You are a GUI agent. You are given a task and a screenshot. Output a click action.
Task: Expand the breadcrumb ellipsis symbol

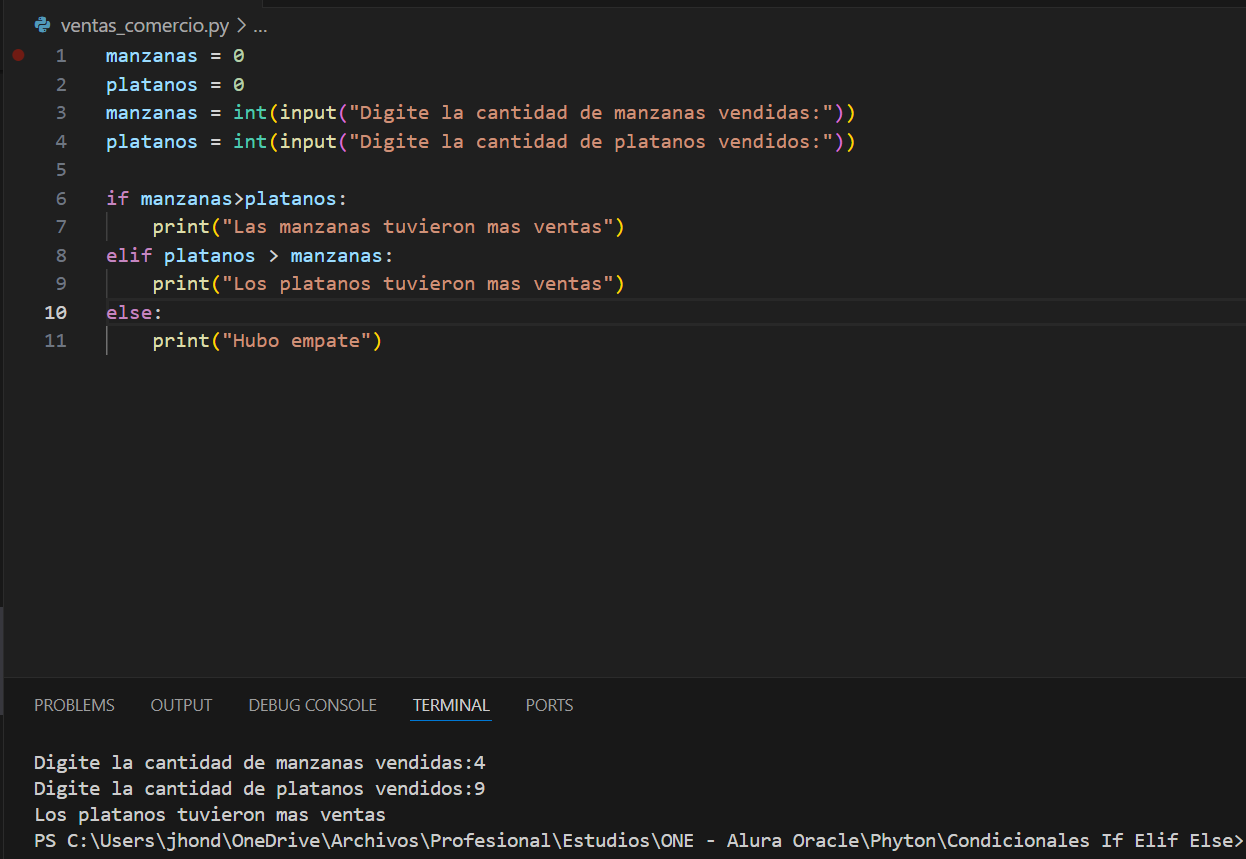coord(260,25)
